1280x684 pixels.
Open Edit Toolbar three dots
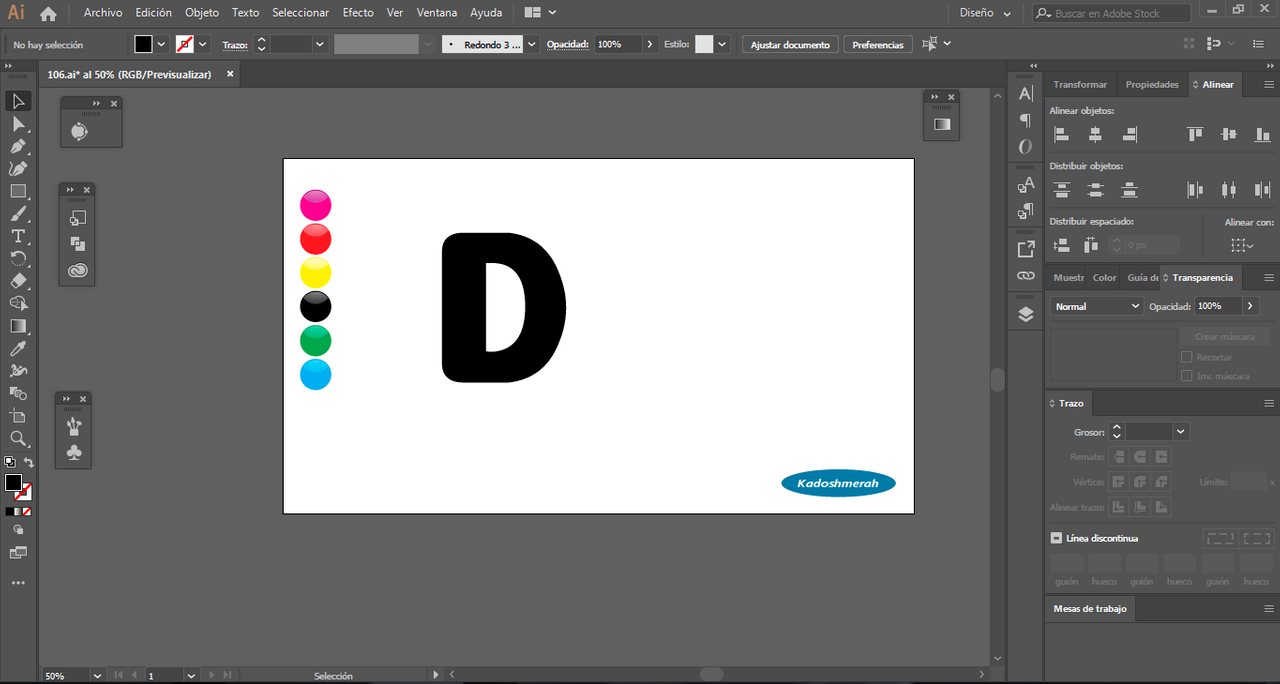18,582
